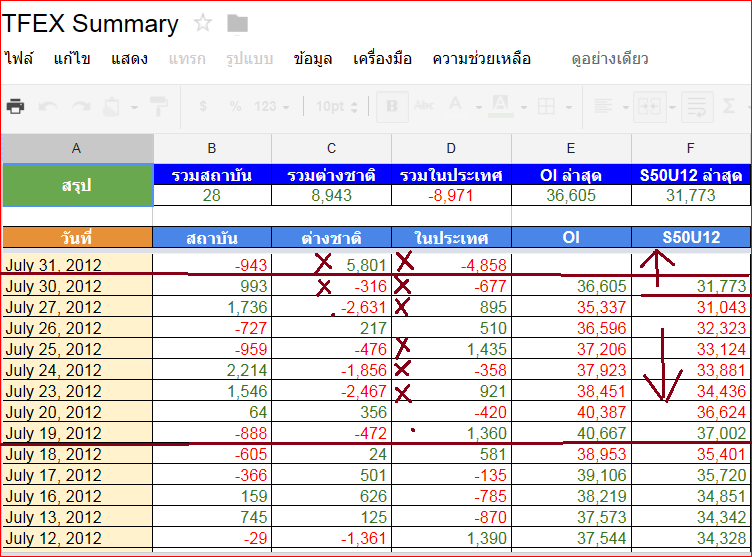Click the redo arrow icon
Image resolution: width=752 pixels, height=557 pixels.
(x=81, y=106)
